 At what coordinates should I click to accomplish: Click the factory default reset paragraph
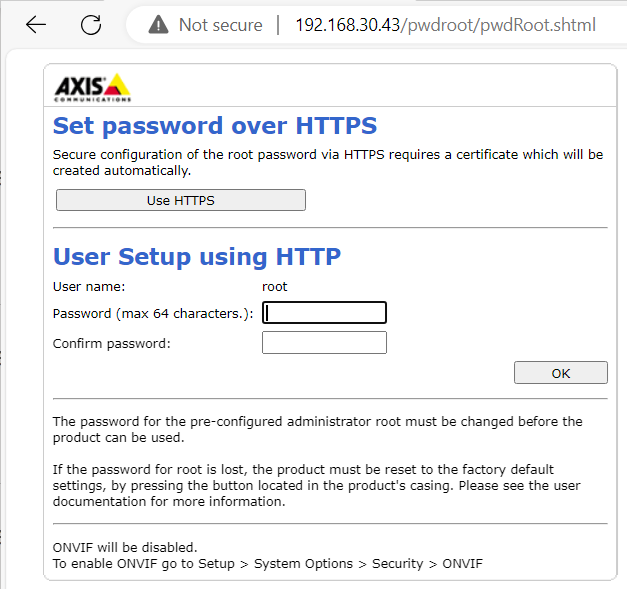click(x=317, y=485)
